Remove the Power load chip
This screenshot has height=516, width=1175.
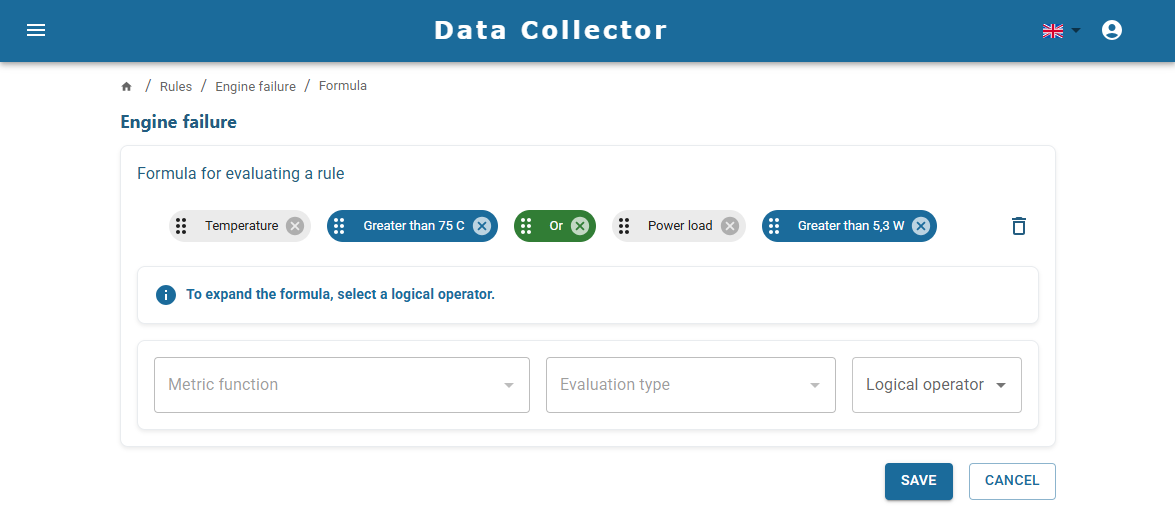click(730, 226)
